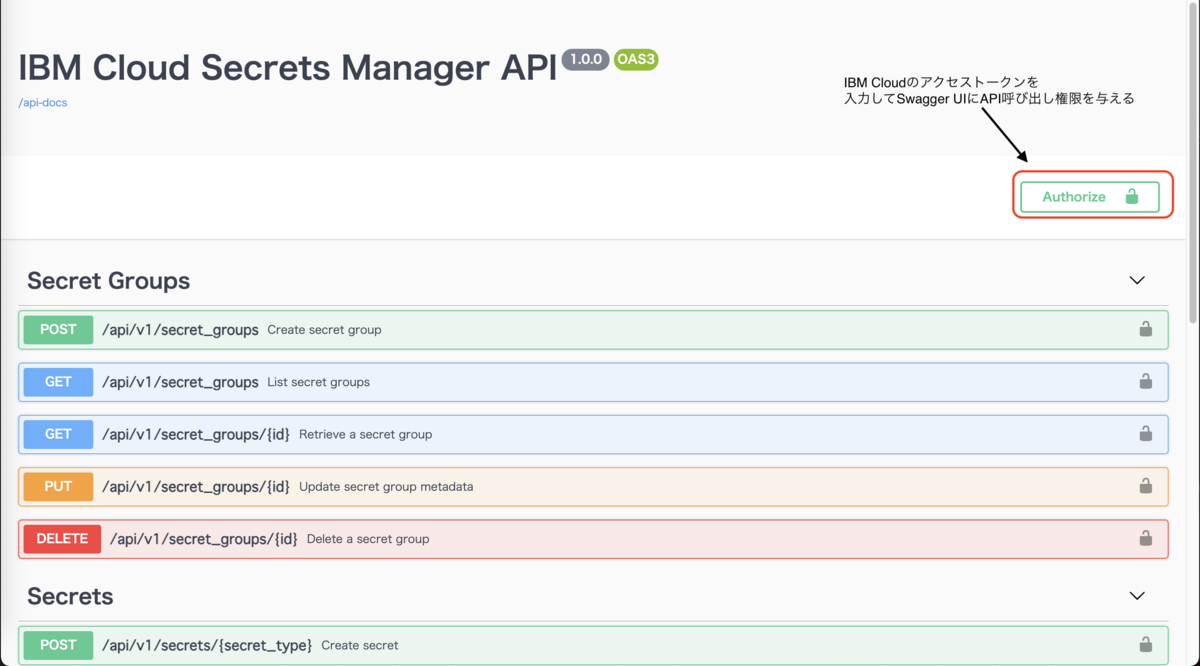Click the red DELETE badge for Delete a secret group
Screen dimensions: 1200x666
62,538
